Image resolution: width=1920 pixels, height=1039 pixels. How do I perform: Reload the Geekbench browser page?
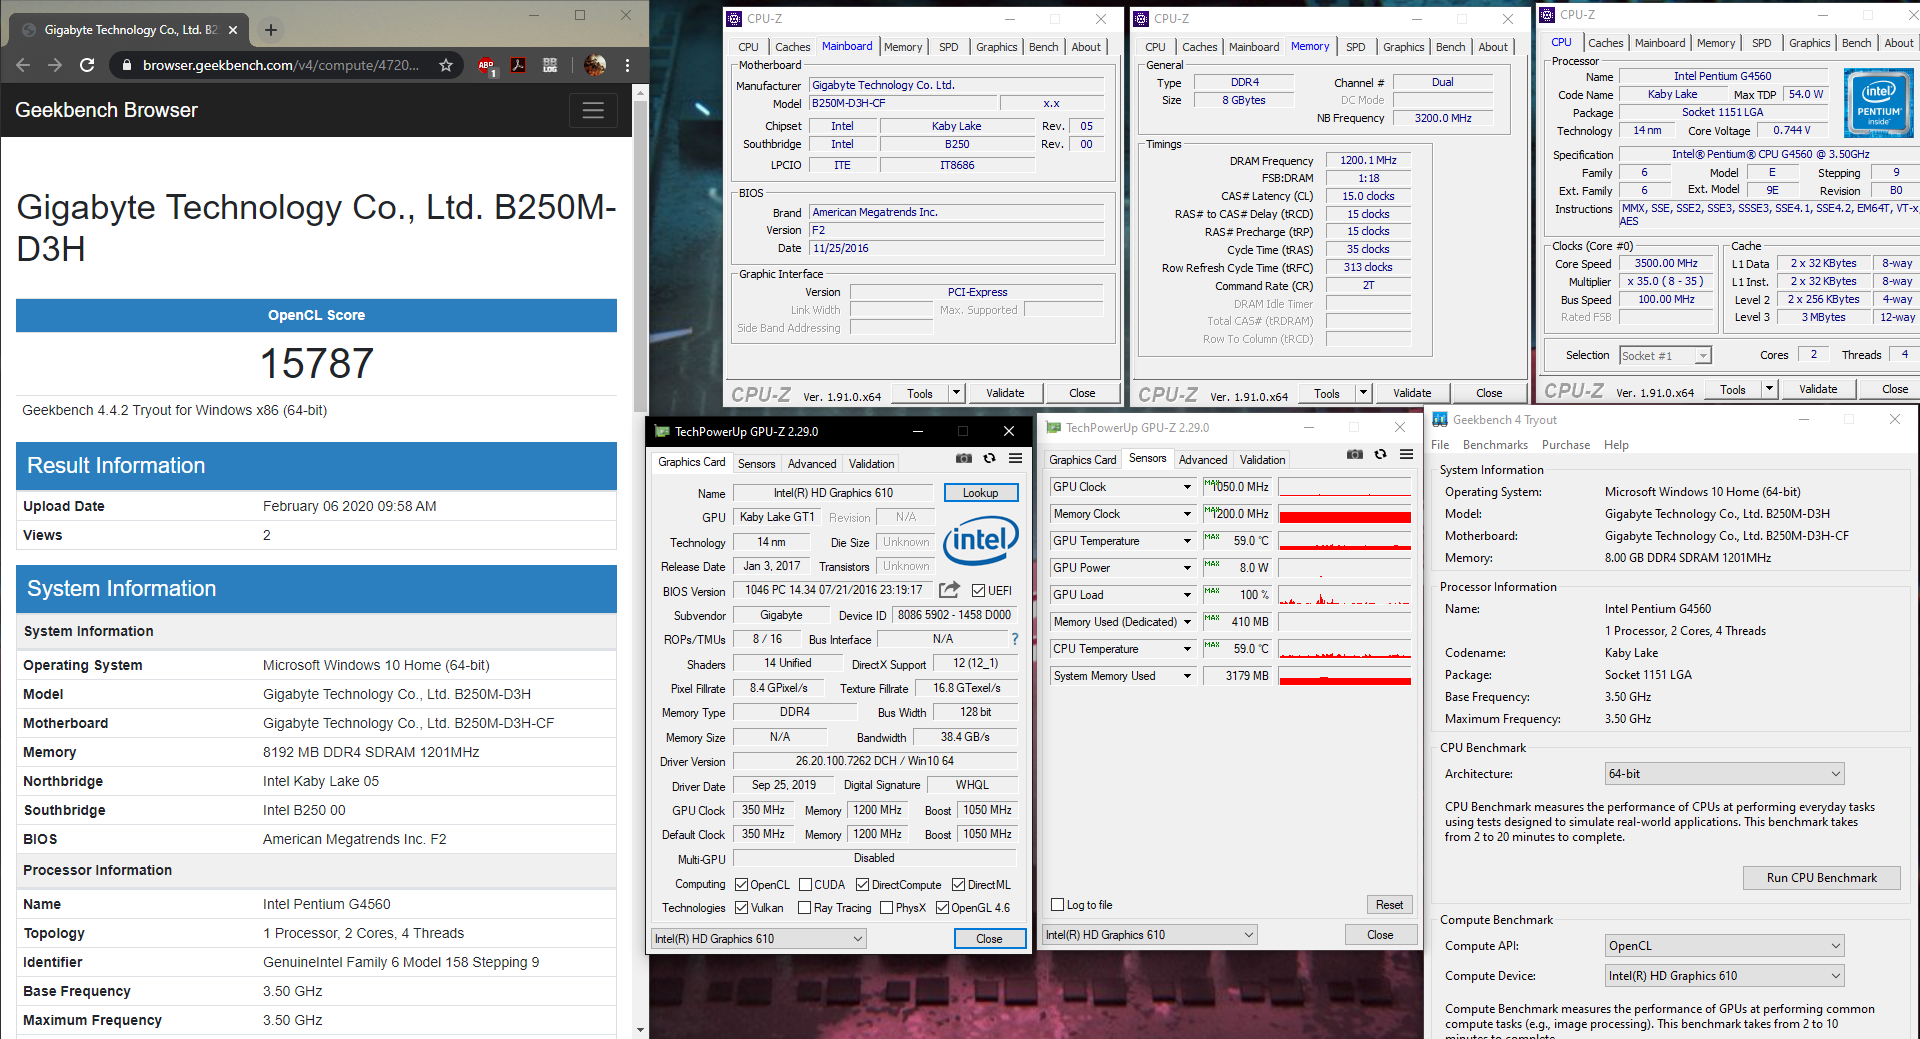pyautogui.click(x=87, y=65)
